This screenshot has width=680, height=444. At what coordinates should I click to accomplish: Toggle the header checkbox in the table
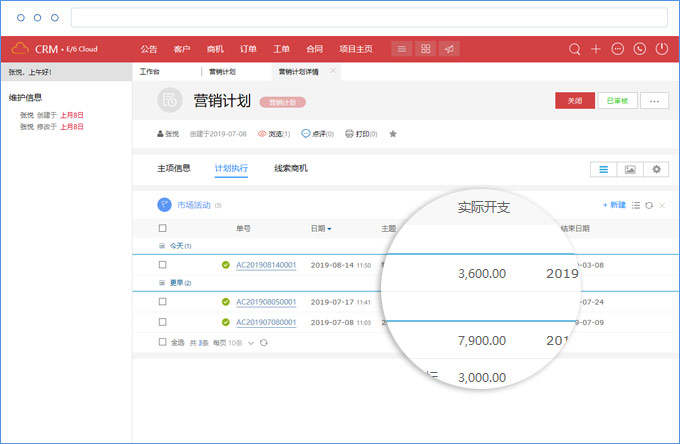[163, 229]
